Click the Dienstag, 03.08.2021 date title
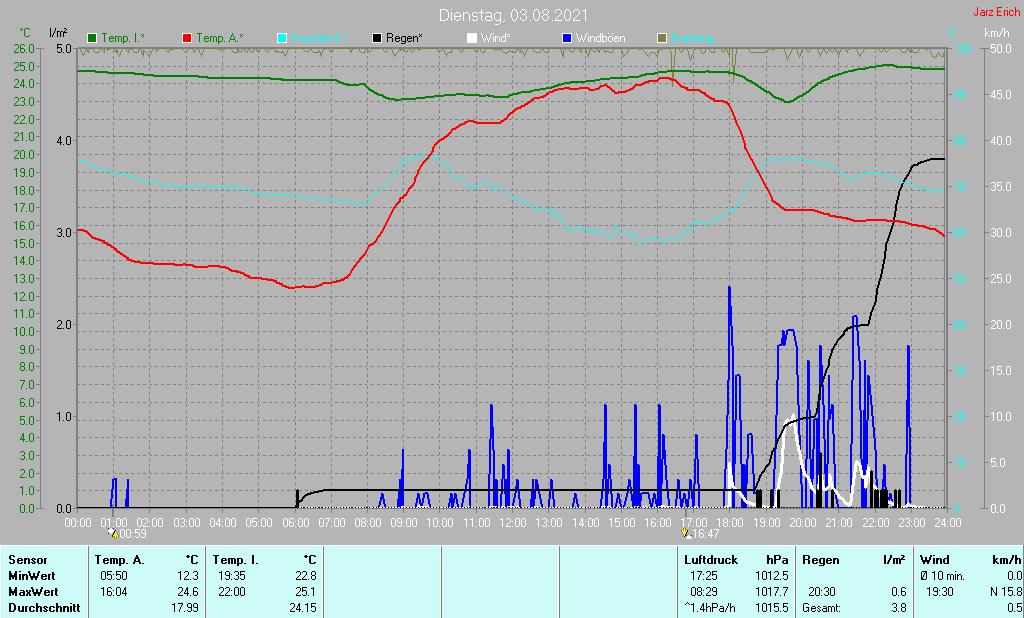Viewport: 1024px width, 618px height. pyautogui.click(x=513, y=15)
